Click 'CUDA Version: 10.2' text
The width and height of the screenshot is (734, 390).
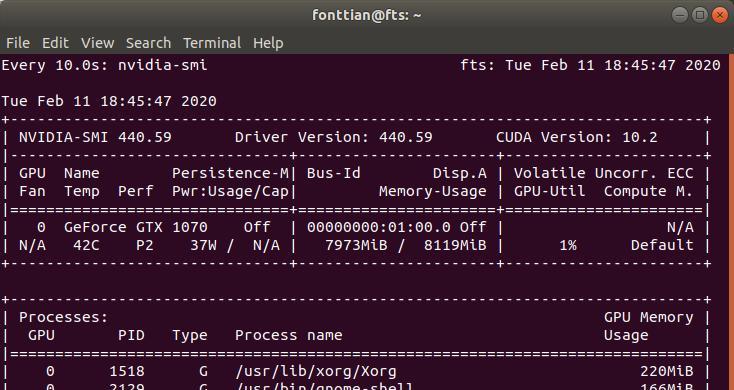coord(577,137)
